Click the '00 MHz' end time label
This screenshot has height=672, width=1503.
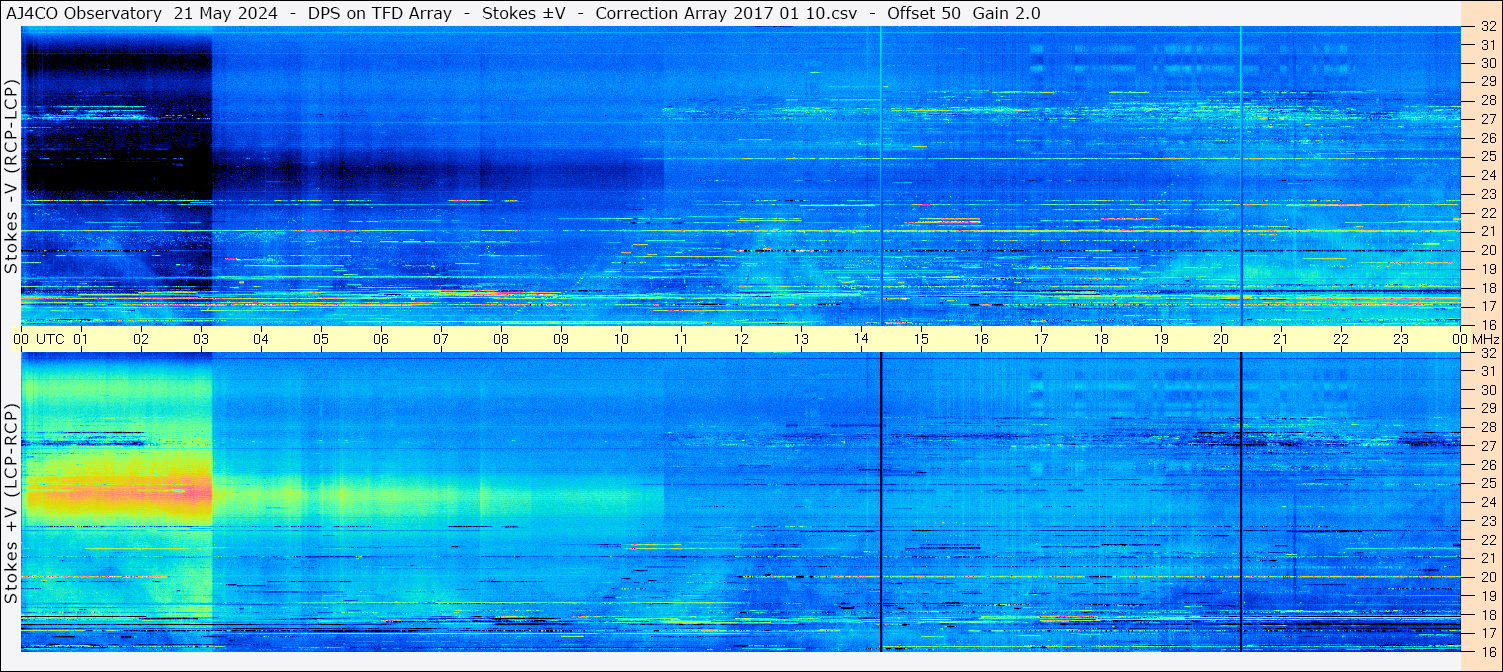pyautogui.click(x=1475, y=339)
